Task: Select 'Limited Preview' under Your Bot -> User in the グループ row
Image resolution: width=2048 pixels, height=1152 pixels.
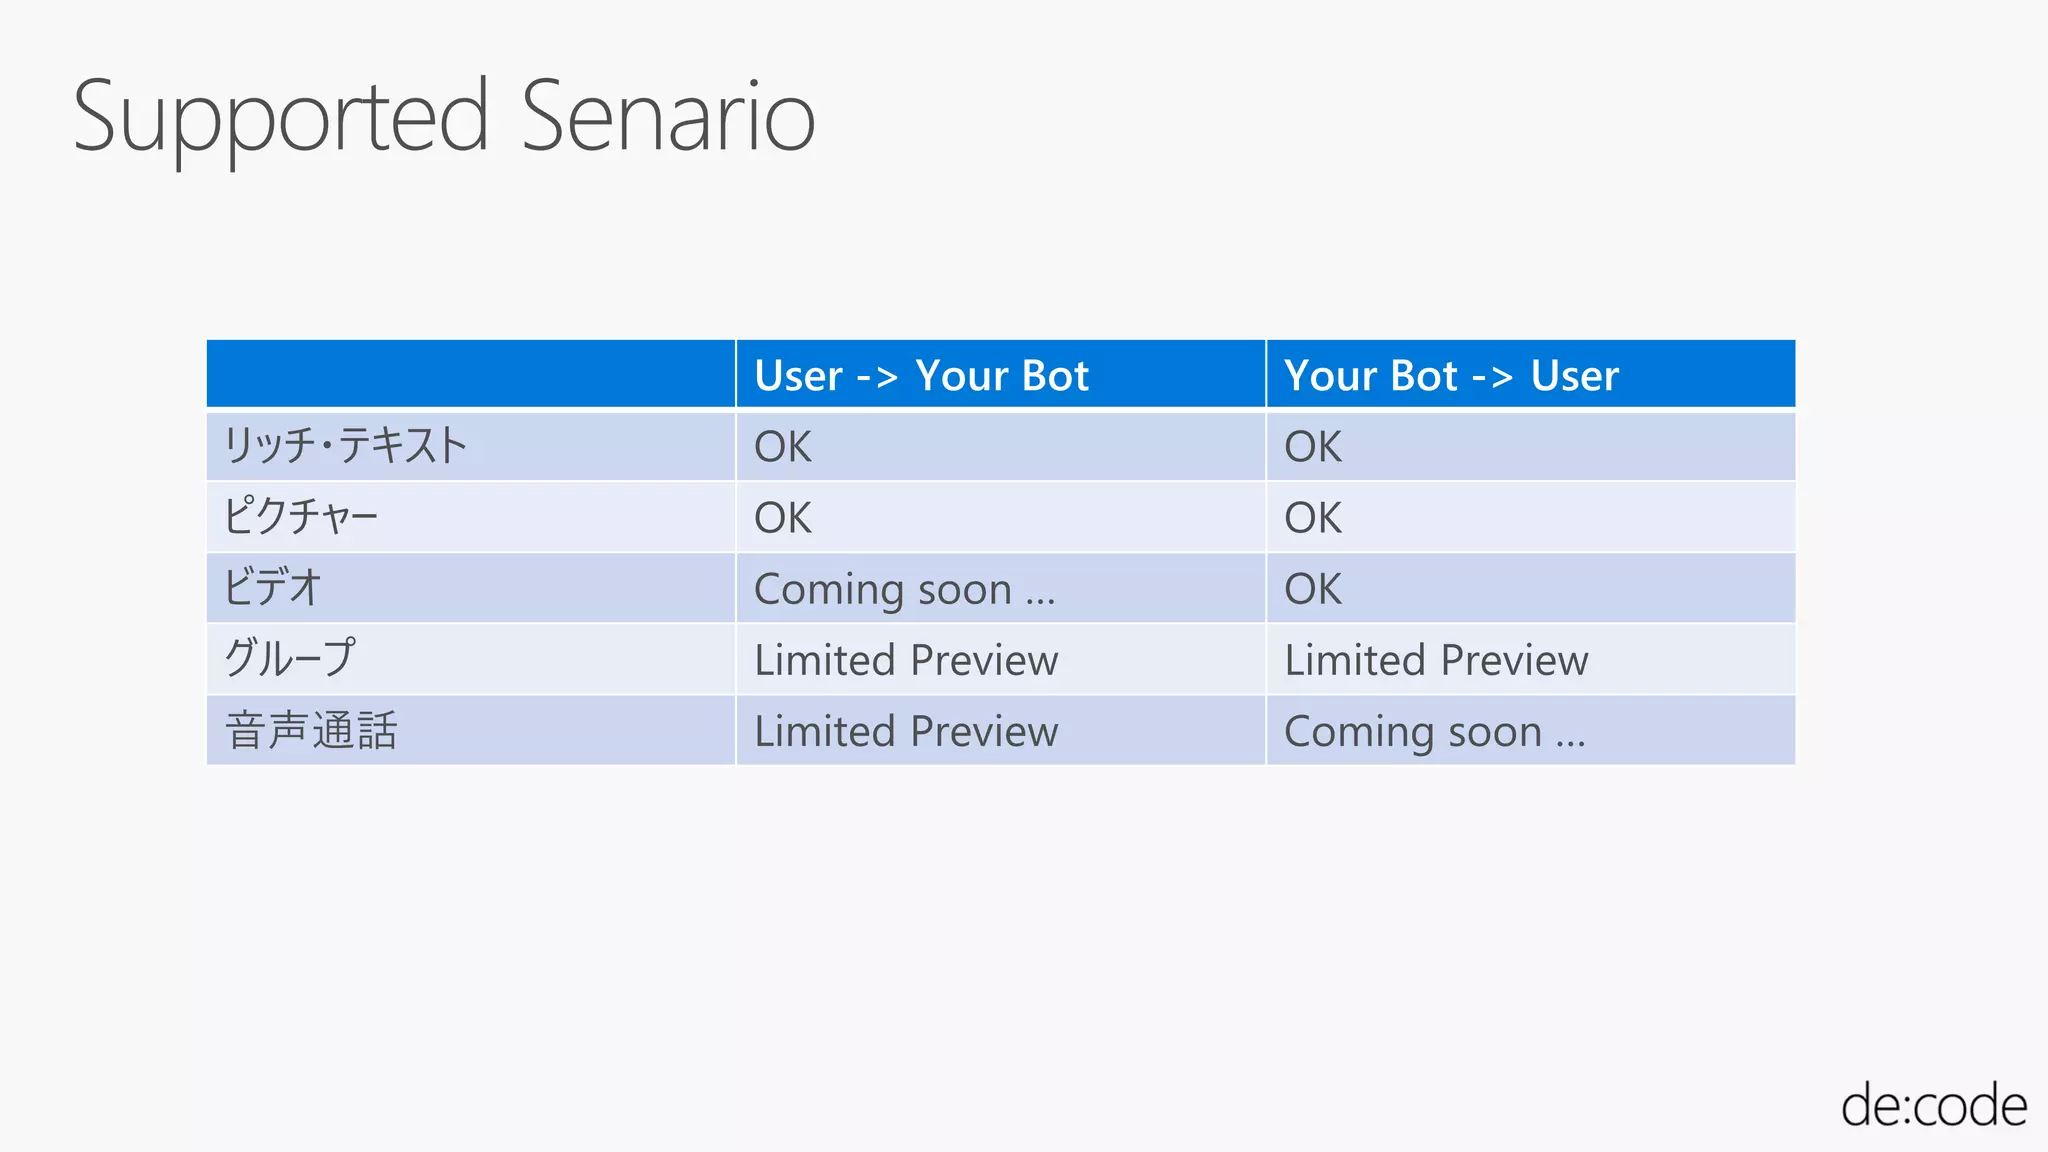Action: point(1436,660)
